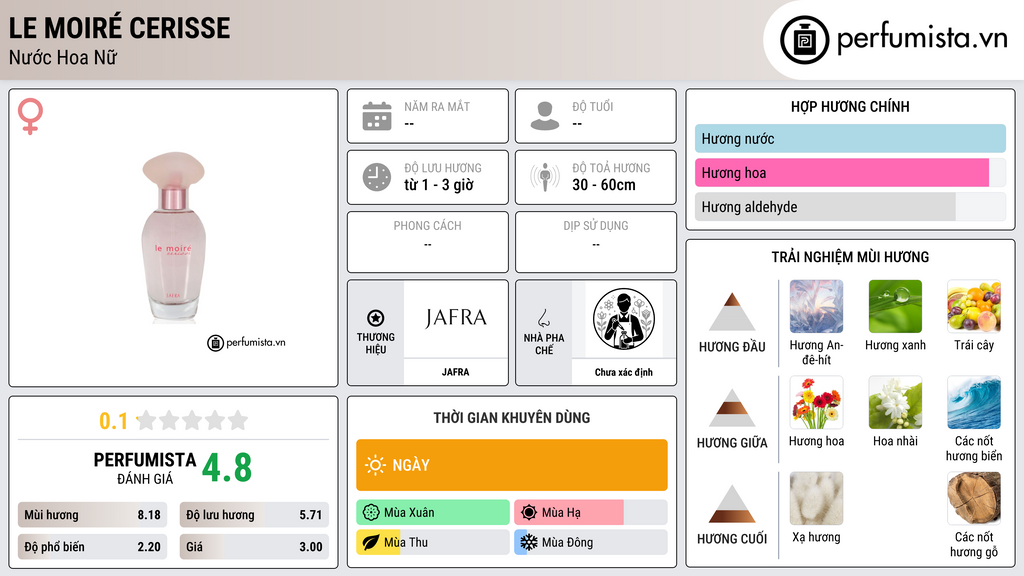
Task: Click the JAFRA brand name text
Action: tap(455, 372)
